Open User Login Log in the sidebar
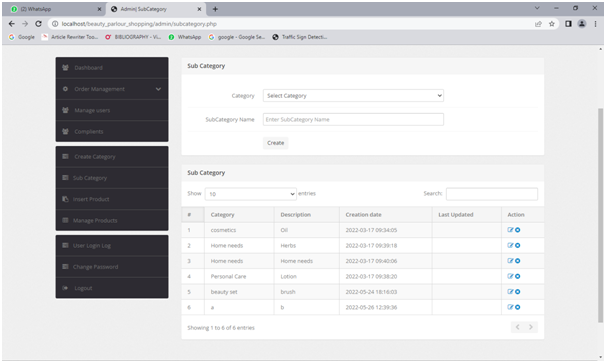Screen dimensions: 606x363 (112, 245)
